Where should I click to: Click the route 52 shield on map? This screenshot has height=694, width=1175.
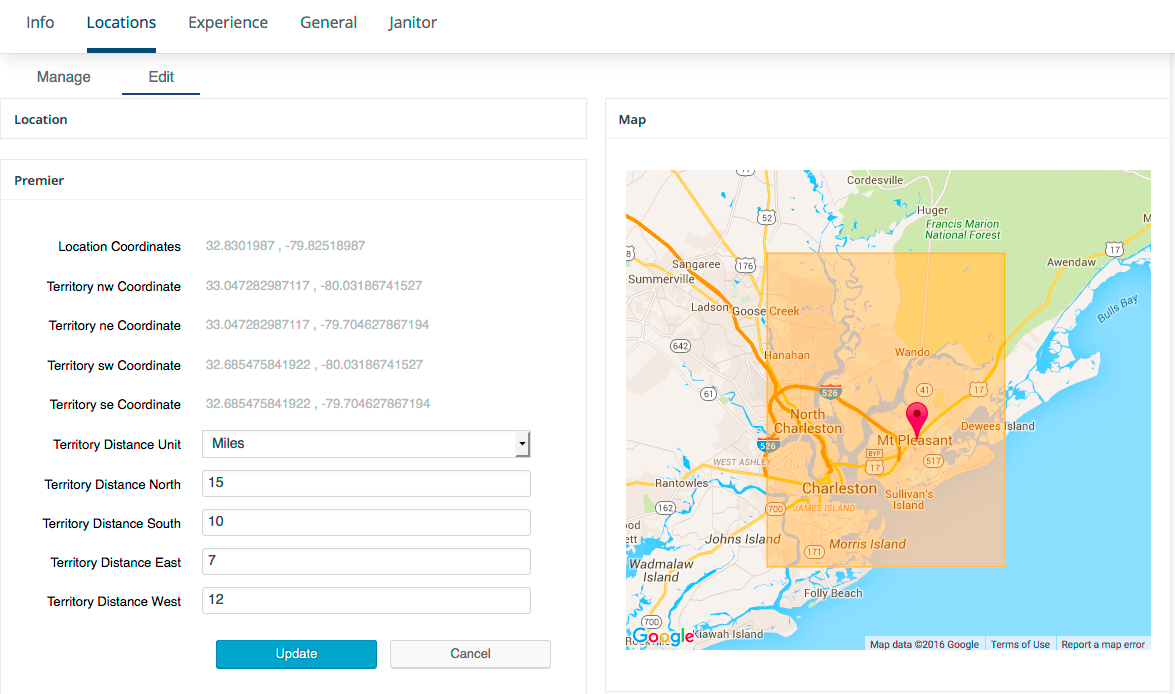tap(767, 217)
